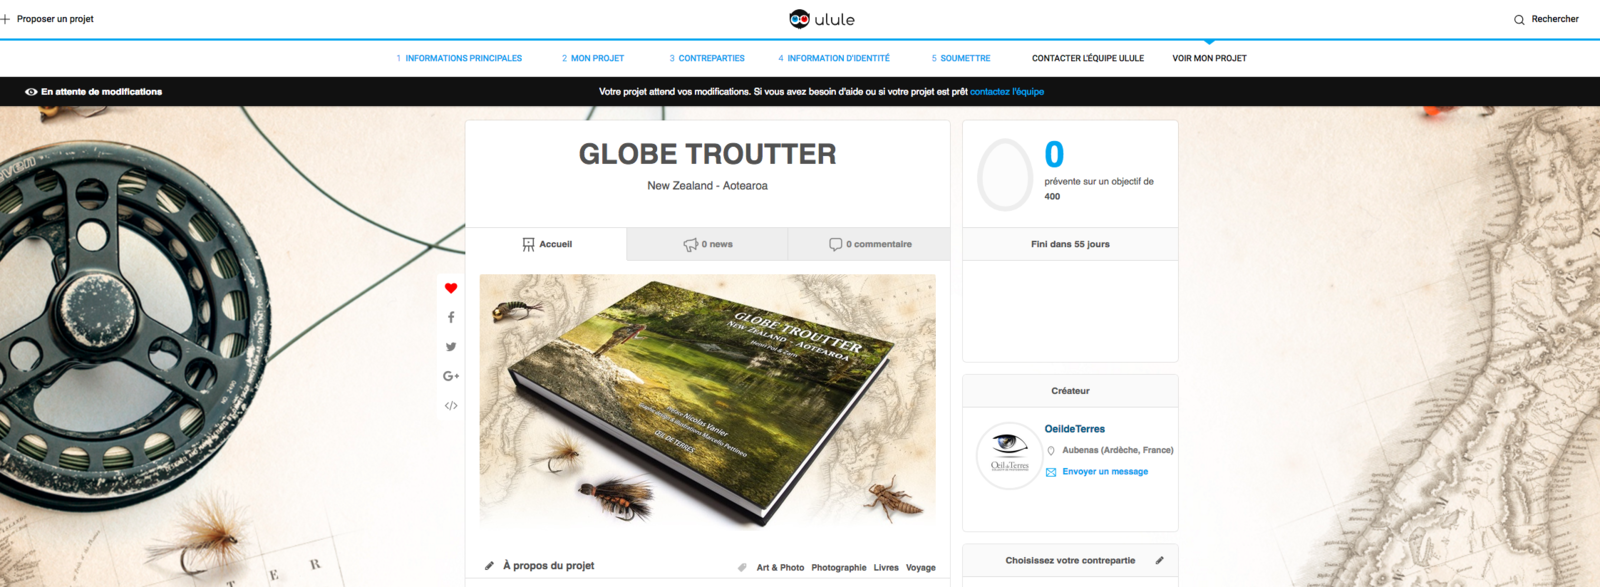This screenshot has width=1600, height=587.
Task: Open the Contreparties step
Action: coord(707,58)
